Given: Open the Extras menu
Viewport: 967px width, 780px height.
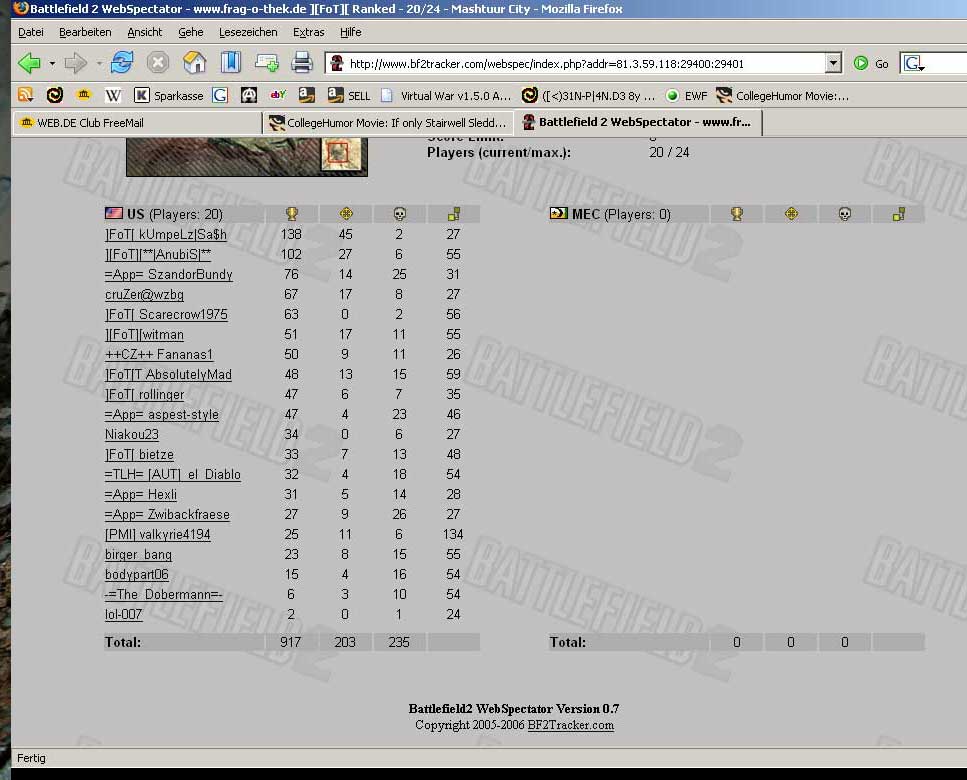Looking at the screenshot, I should click(x=308, y=32).
